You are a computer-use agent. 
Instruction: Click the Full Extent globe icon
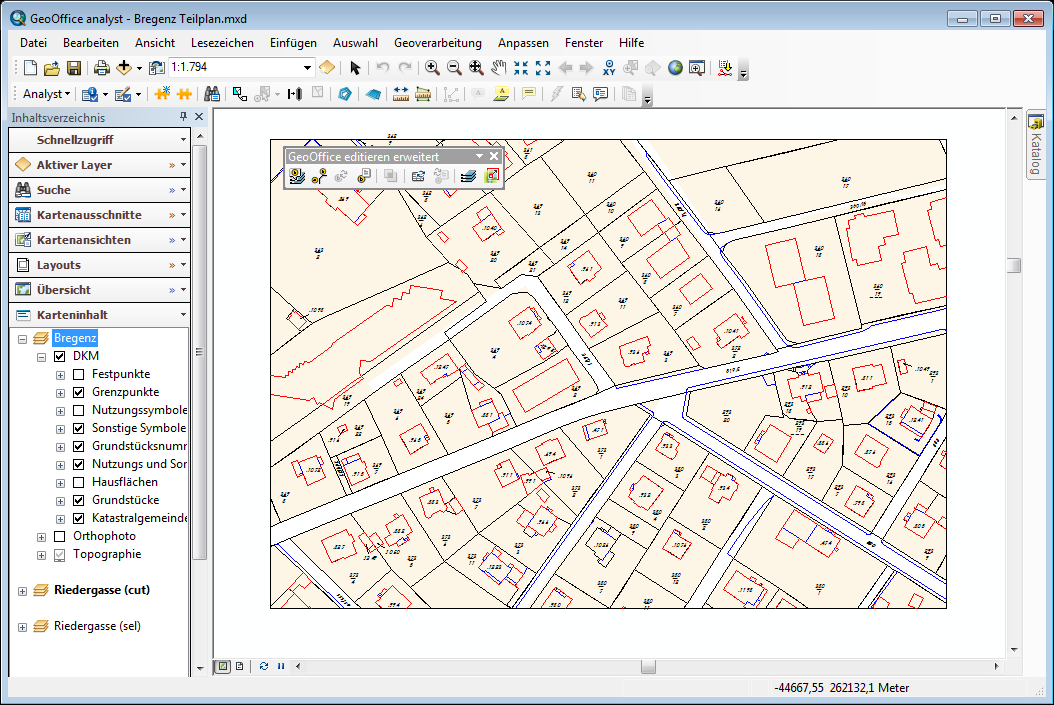[x=675, y=68]
